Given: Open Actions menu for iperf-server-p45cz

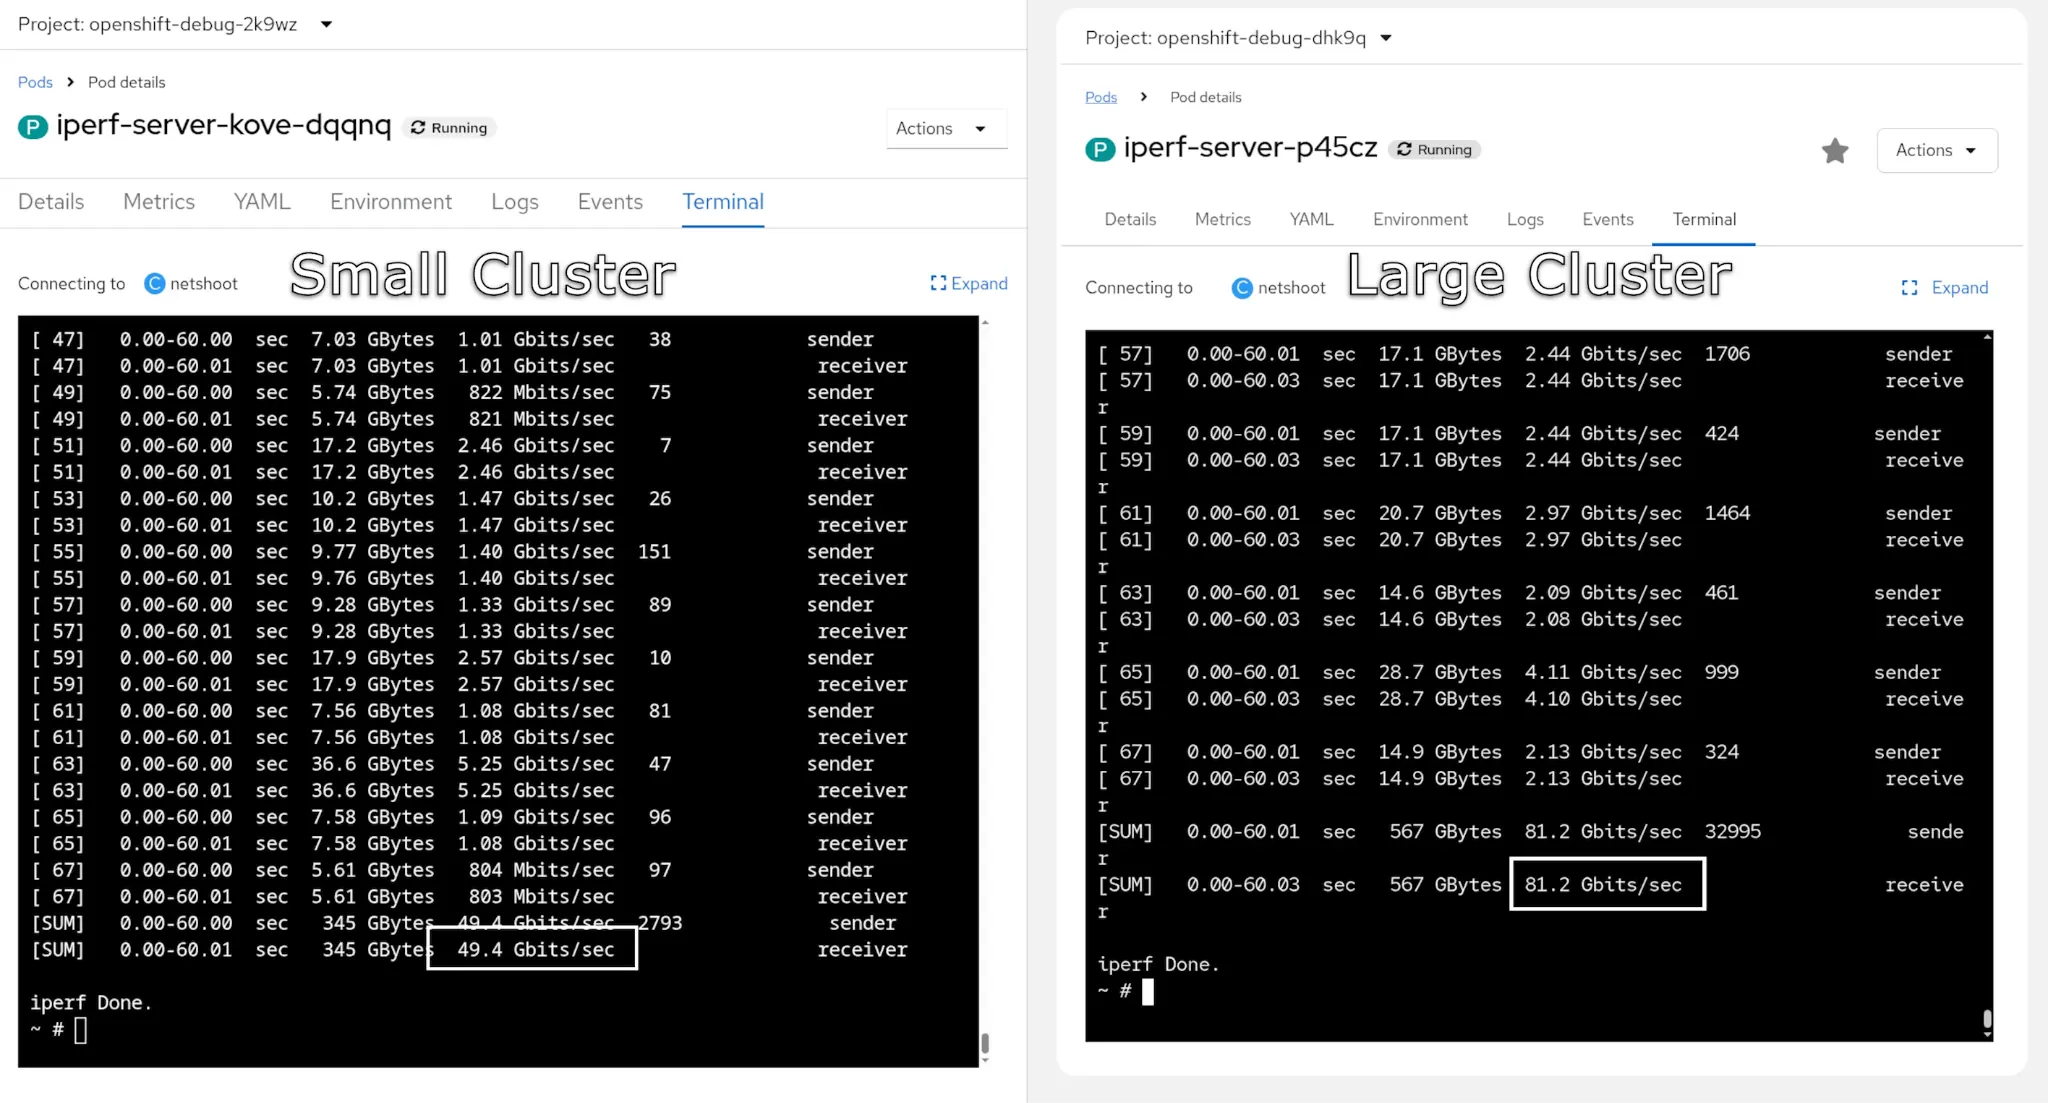Looking at the screenshot, I should pos(1936,150).
